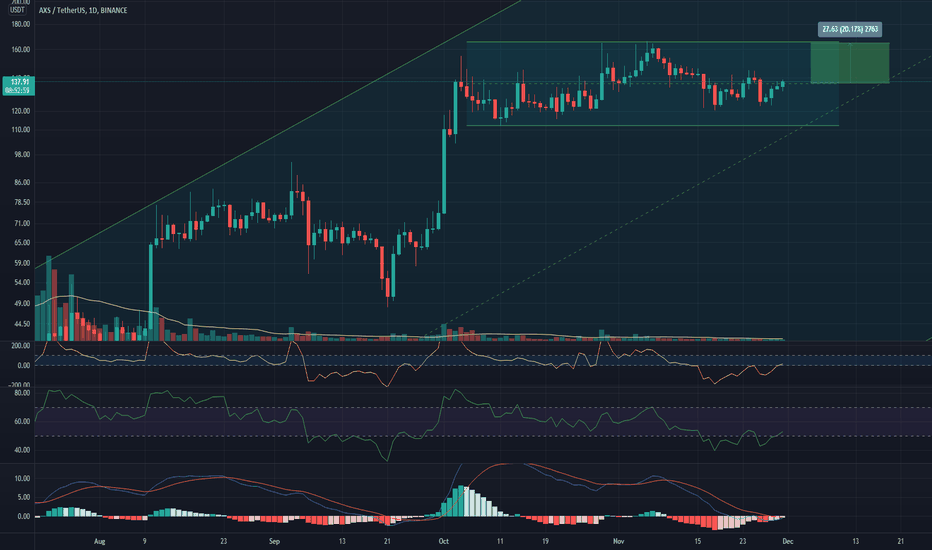
Task: Click the 40.00 RSI scale label
Action: tap(22, 450)
